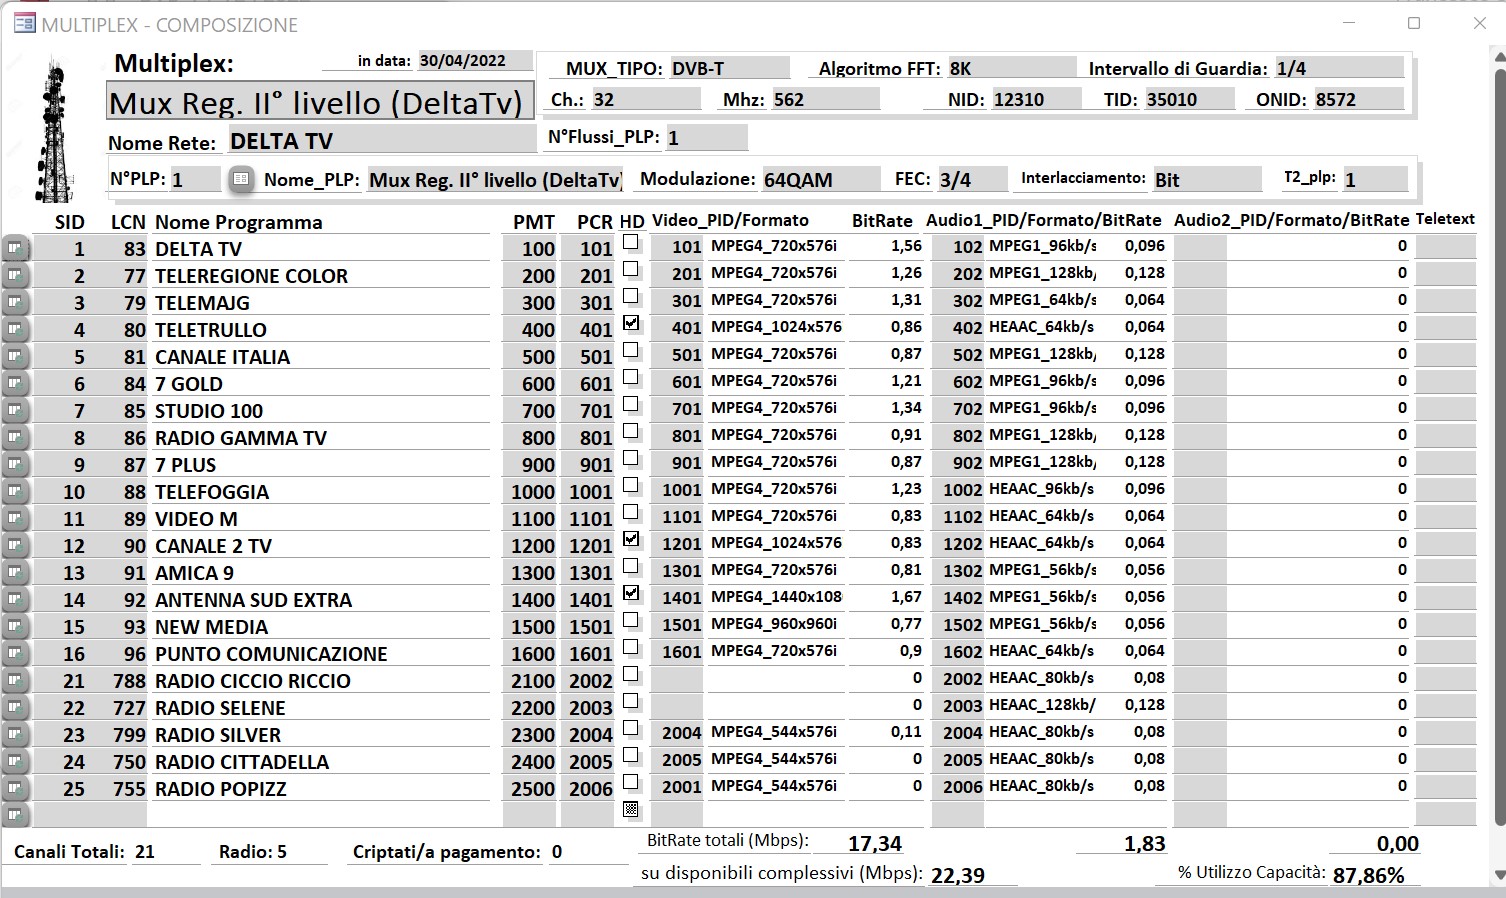Click video format MPEG4_1440x108 for ANTENNA SUD EXTRA
This screenshot has width=1506, height=898.
[x=776, y=597]
